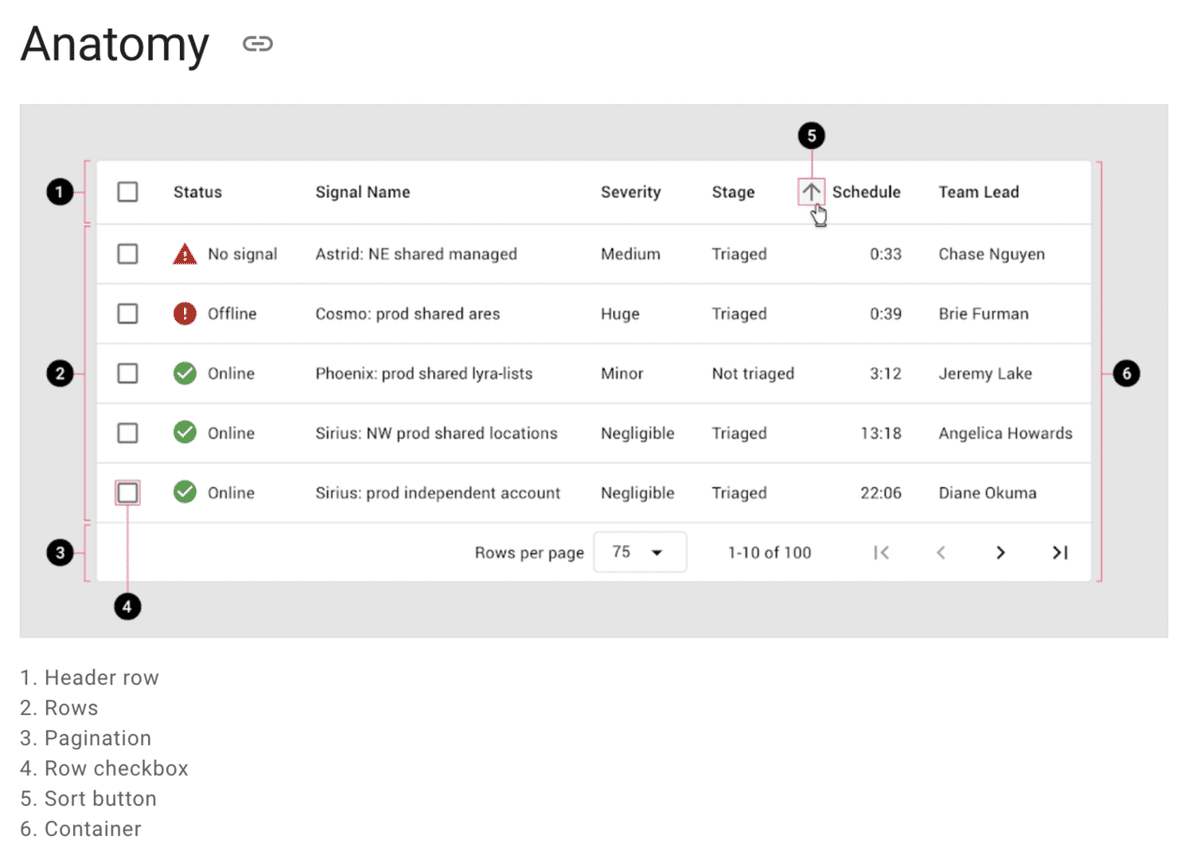The width and height of the screenshot is (1200, 863).
Task: Select the Cosmo: prod shared ares cell
Action: (x=407, y=314)
